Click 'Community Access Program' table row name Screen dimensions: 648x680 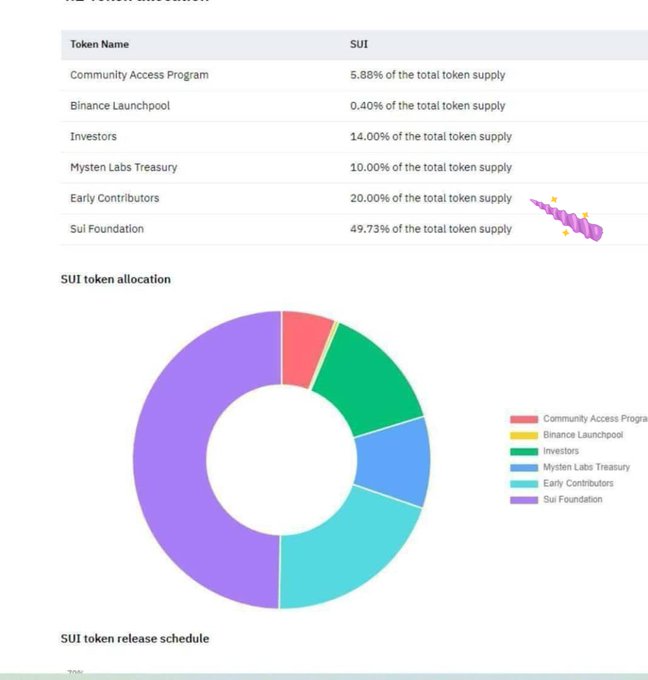pos(139,75)
